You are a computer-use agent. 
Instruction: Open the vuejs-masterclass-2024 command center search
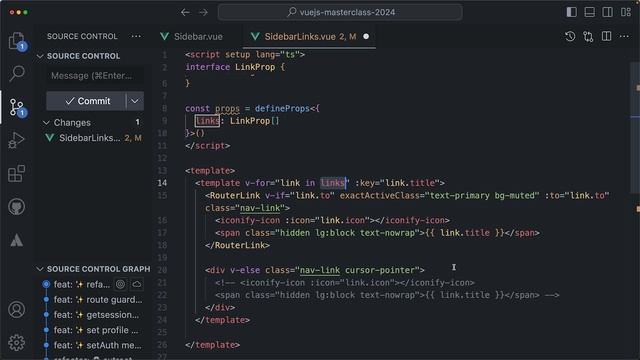(340, 12)
